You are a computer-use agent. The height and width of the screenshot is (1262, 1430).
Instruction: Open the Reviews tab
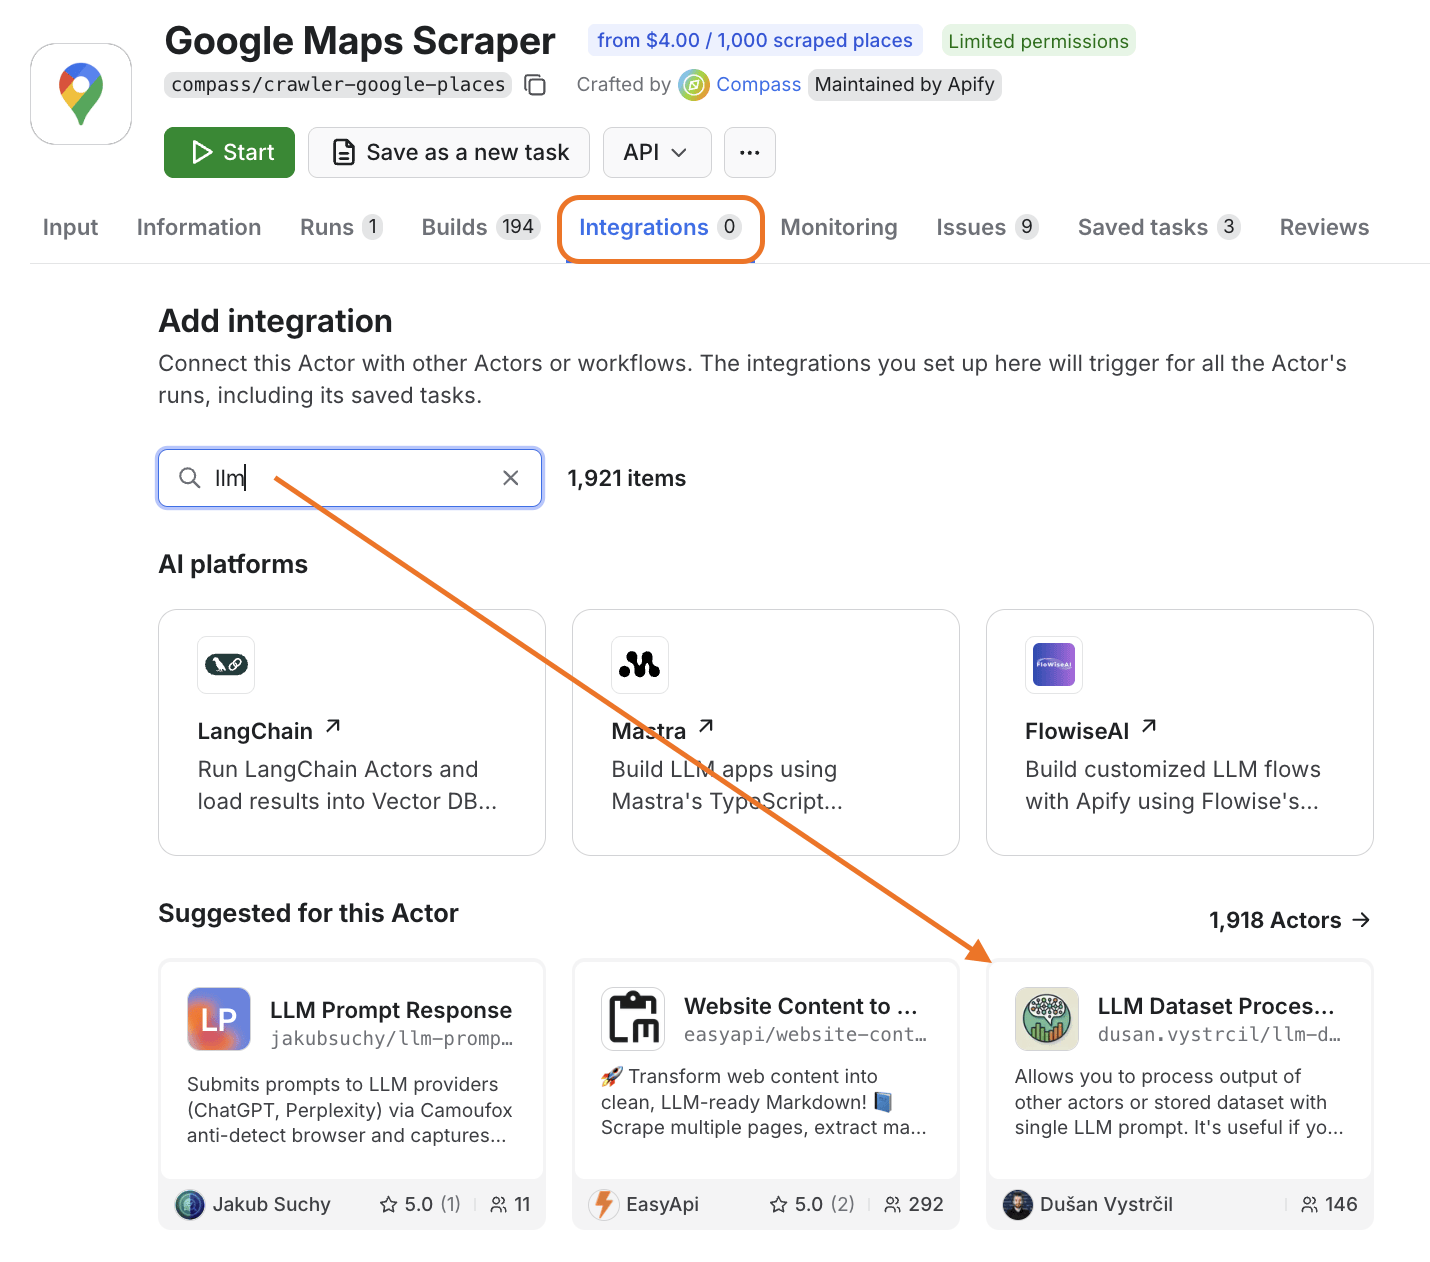[x=1324, y=228]
